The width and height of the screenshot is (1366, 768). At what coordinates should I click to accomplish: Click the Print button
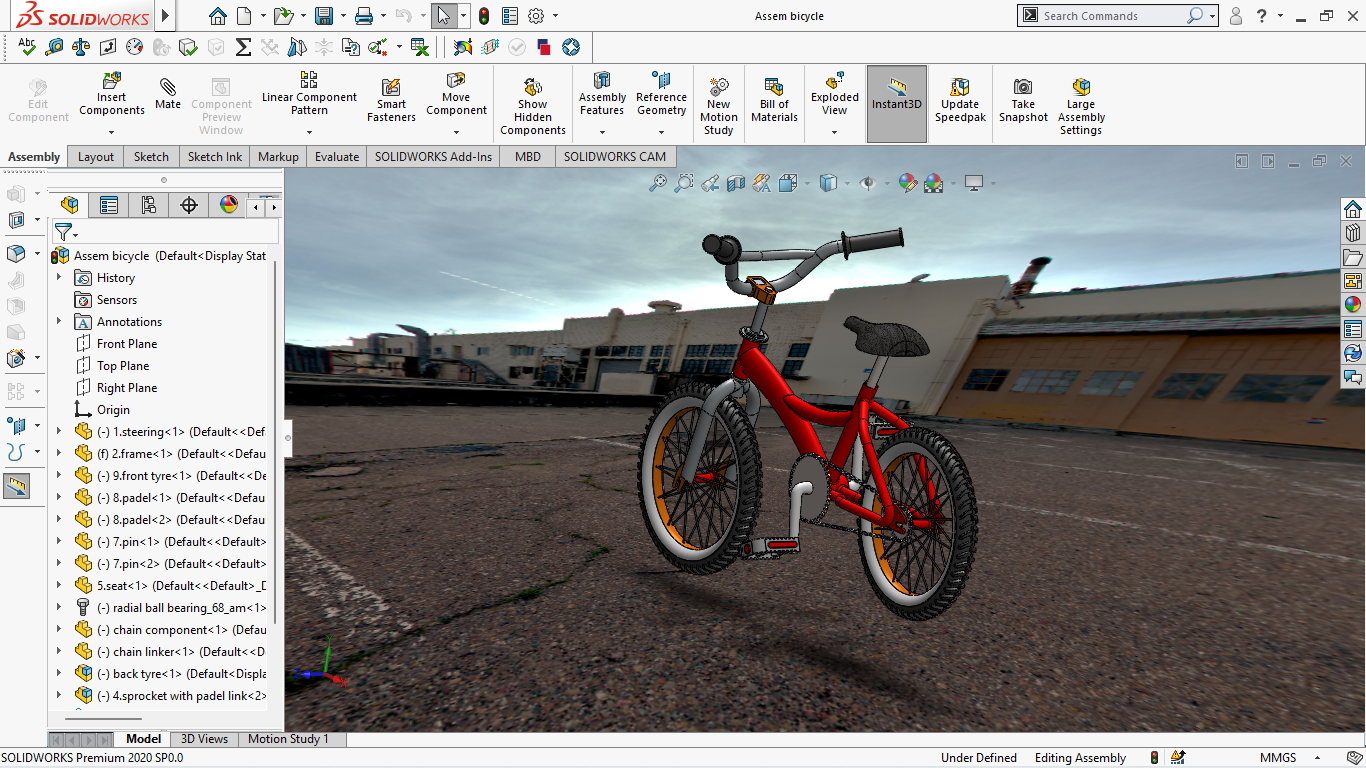(x=364, y=16)
